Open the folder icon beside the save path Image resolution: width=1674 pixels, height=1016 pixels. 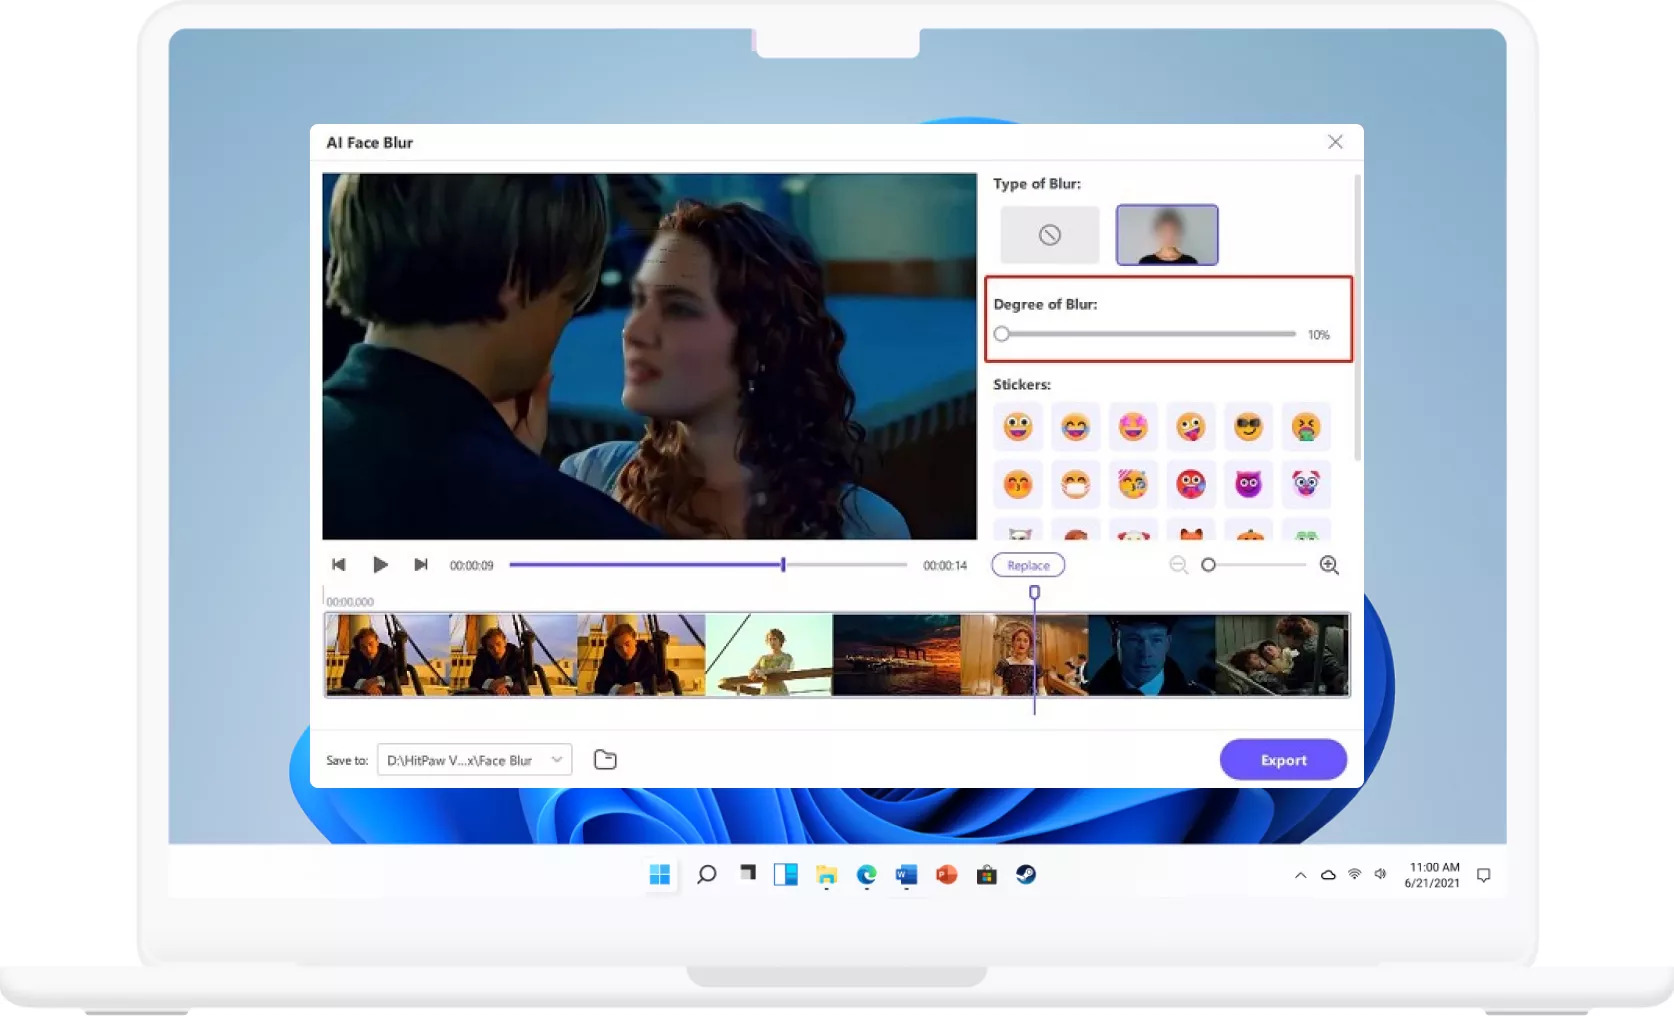coord(605,759)
